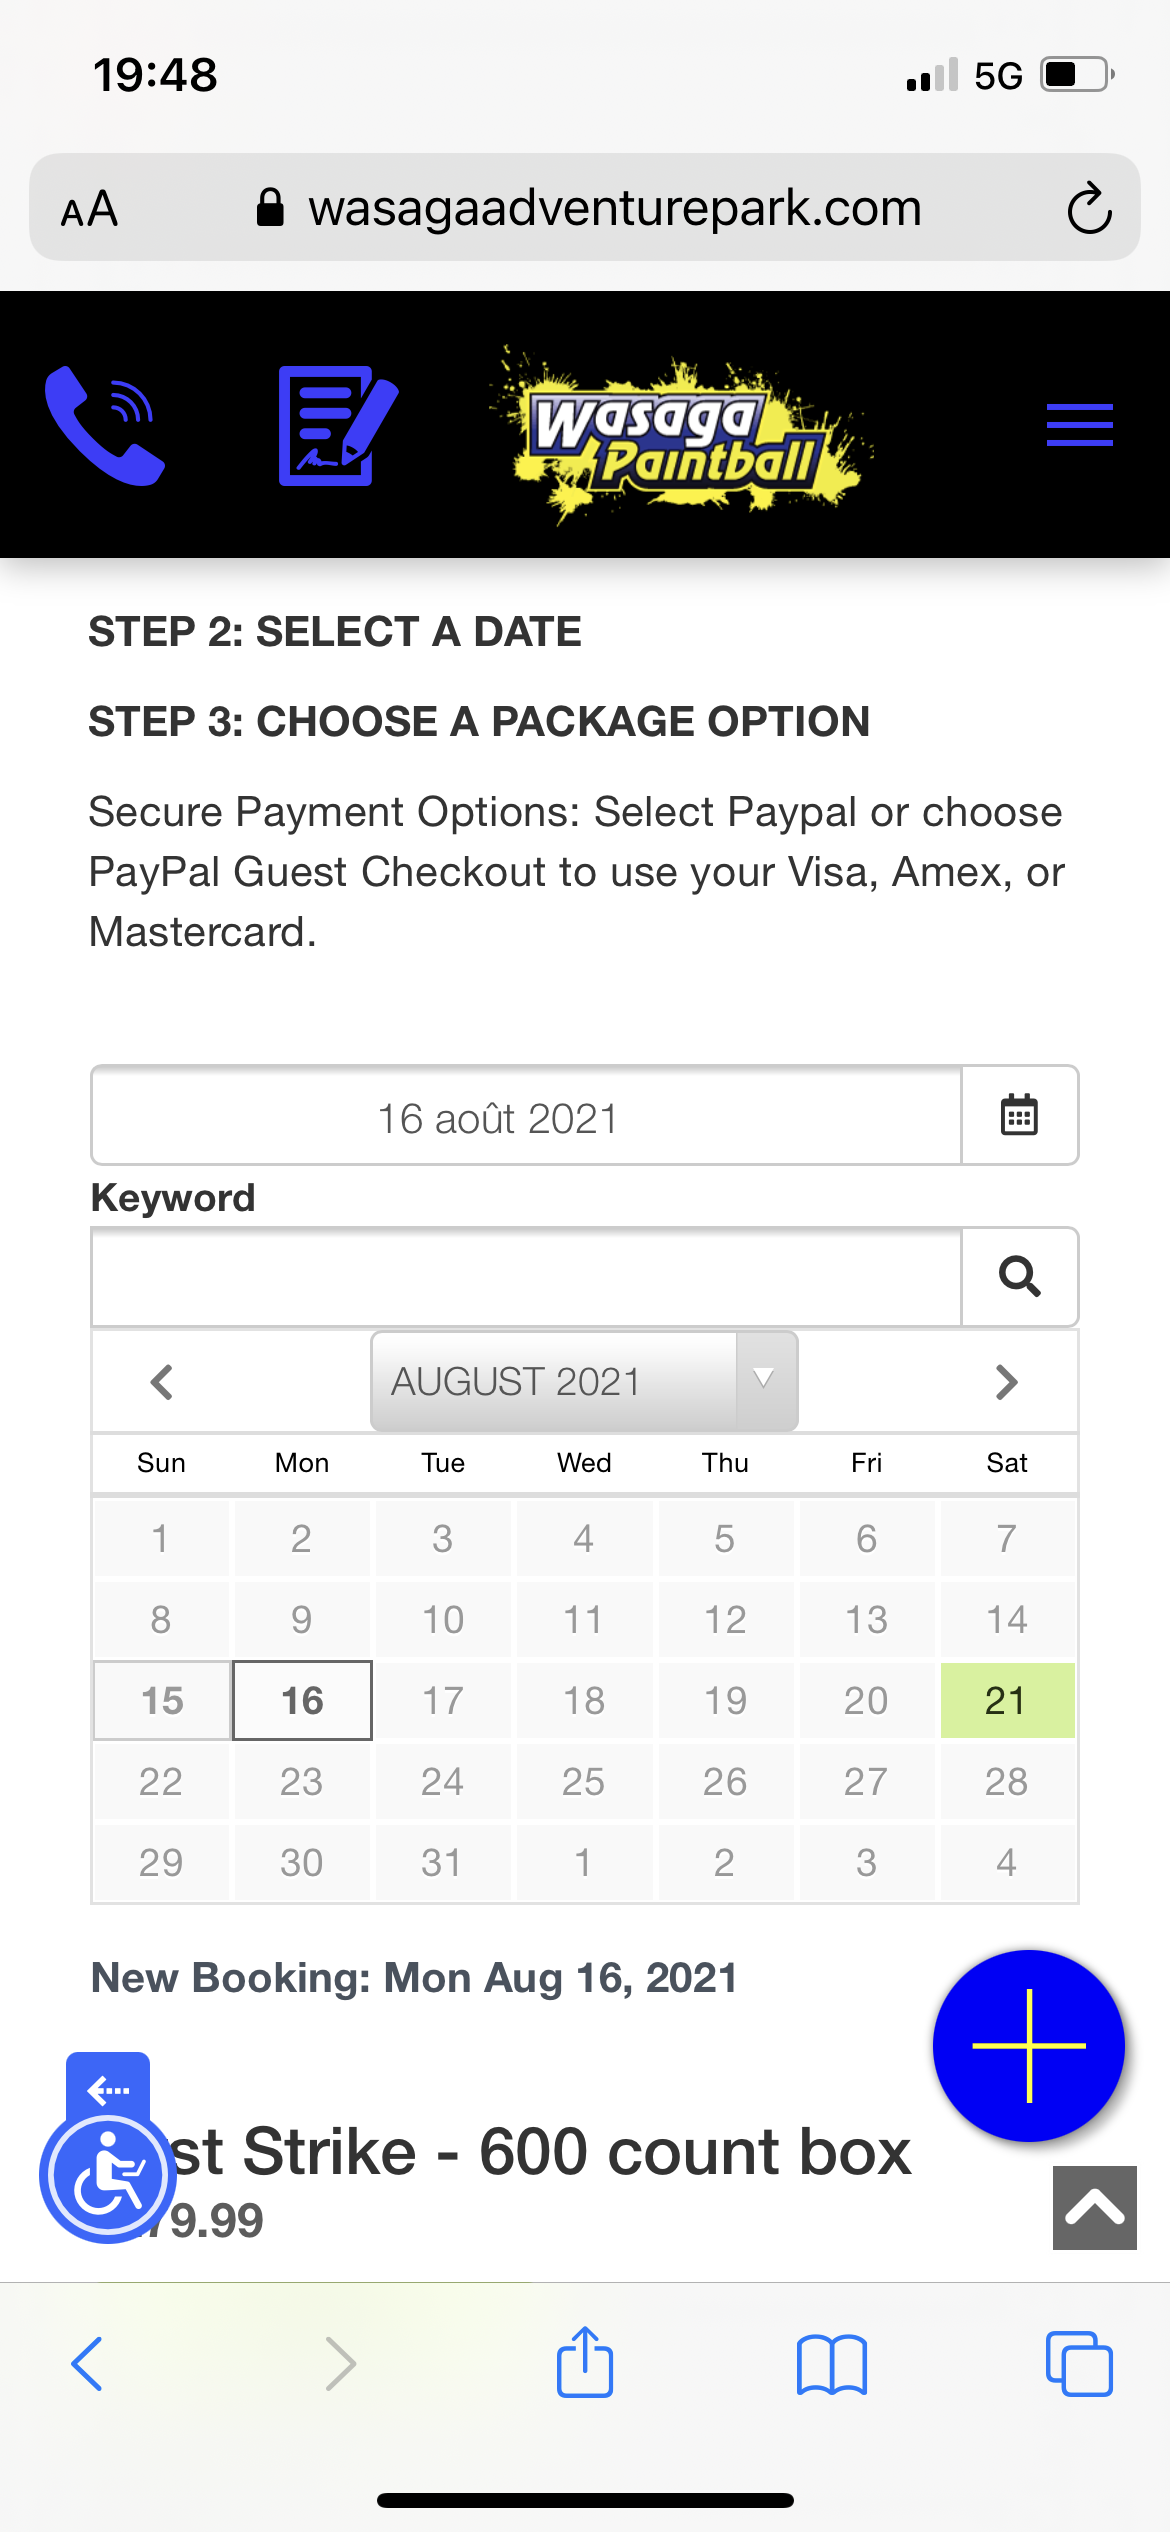Image resolution: width=1170 pixels, height=2532 pixels.
Task: Click the 16 août 2021 date field
Action: (x=527, y=1116)
